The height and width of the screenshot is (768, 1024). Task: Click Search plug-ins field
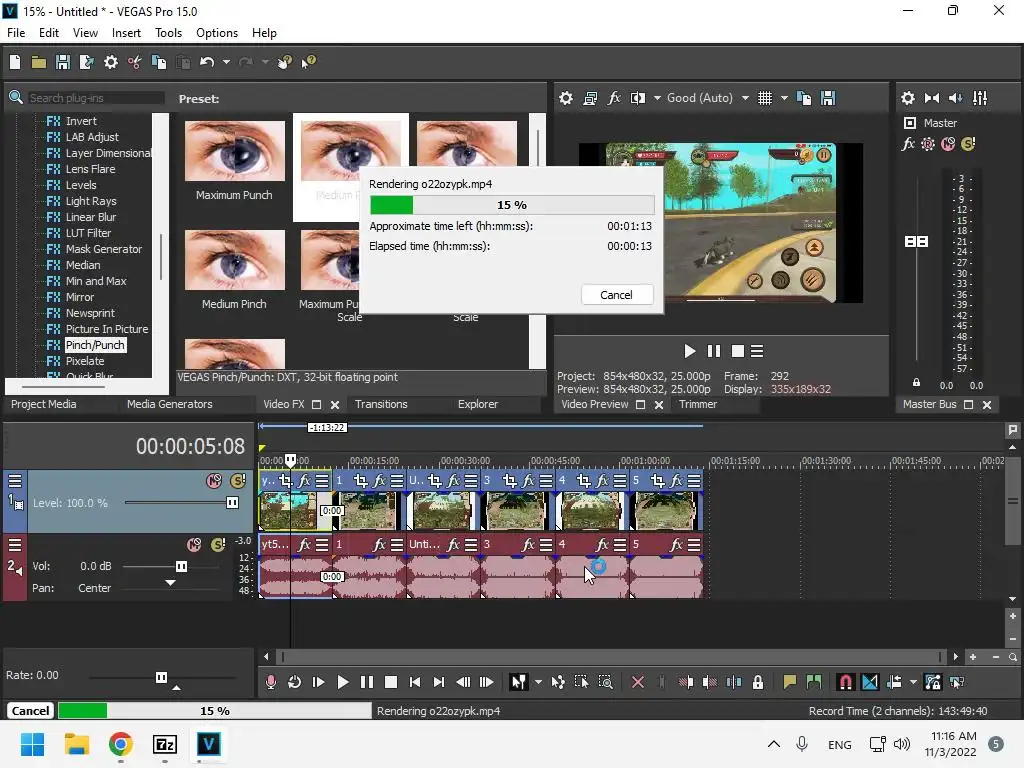(96, 98)
